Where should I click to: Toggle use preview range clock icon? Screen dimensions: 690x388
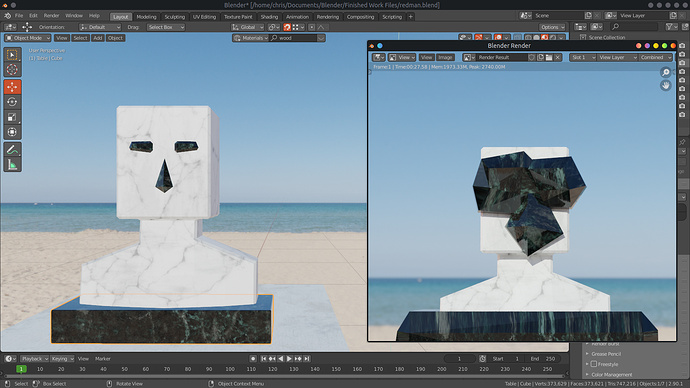coord(482,359)
